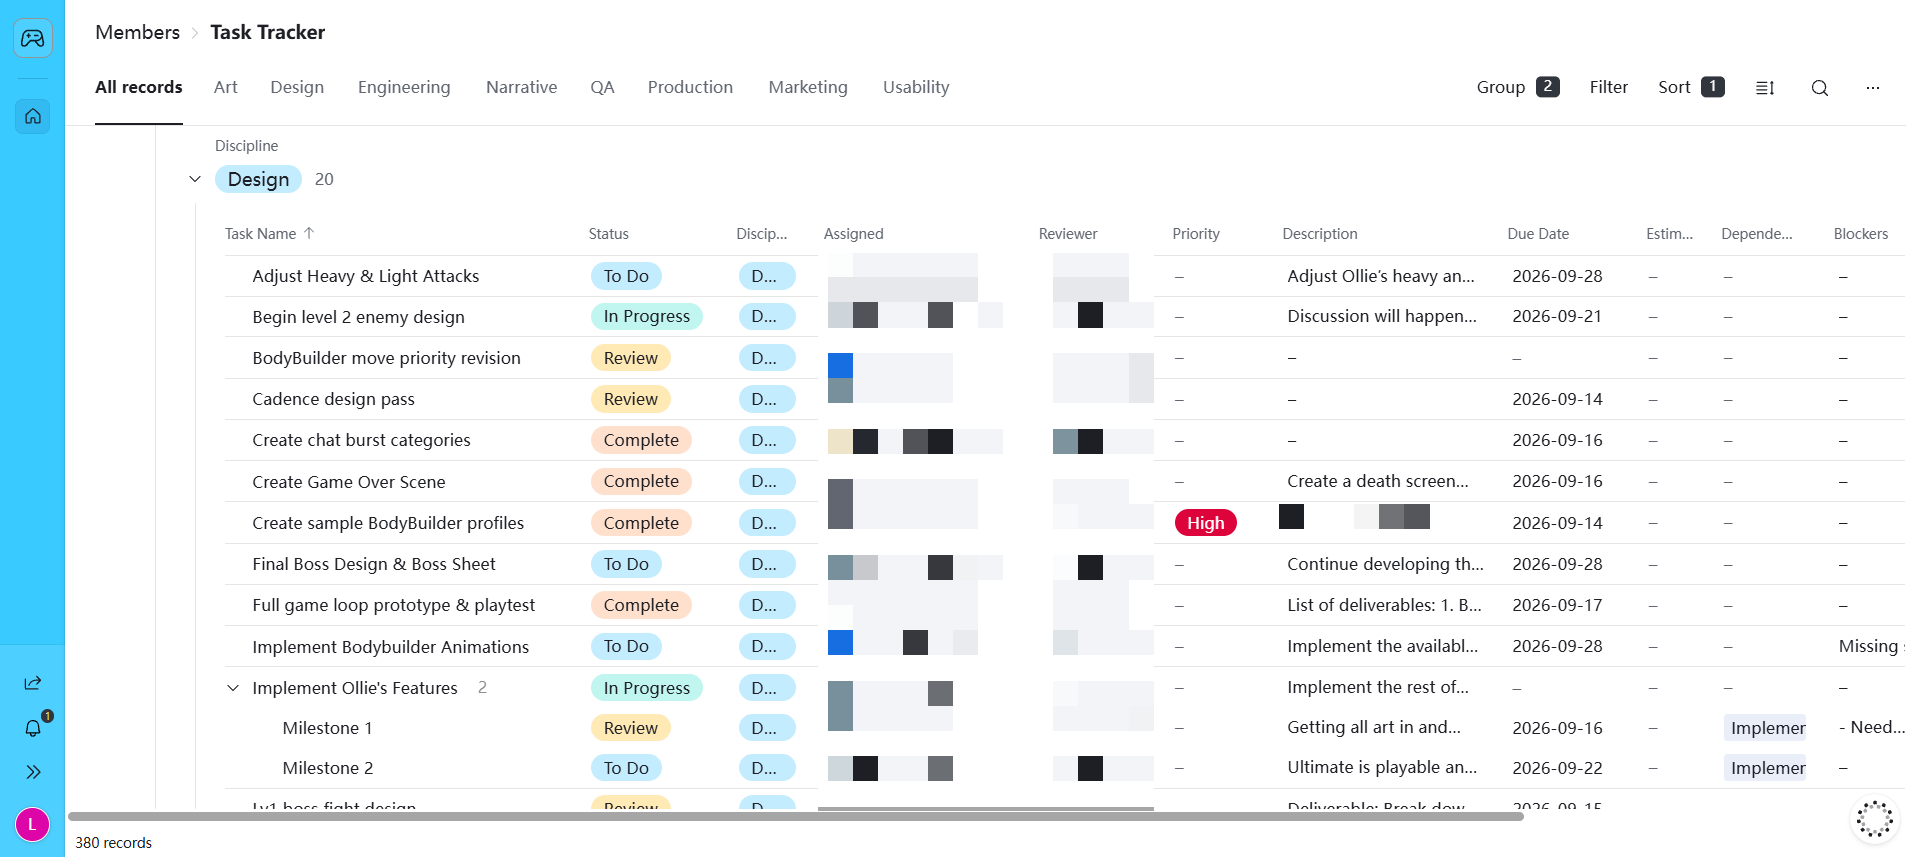Click the row height icon
The width and height of the screenshot is (1906, 857).
point(1765,88)
